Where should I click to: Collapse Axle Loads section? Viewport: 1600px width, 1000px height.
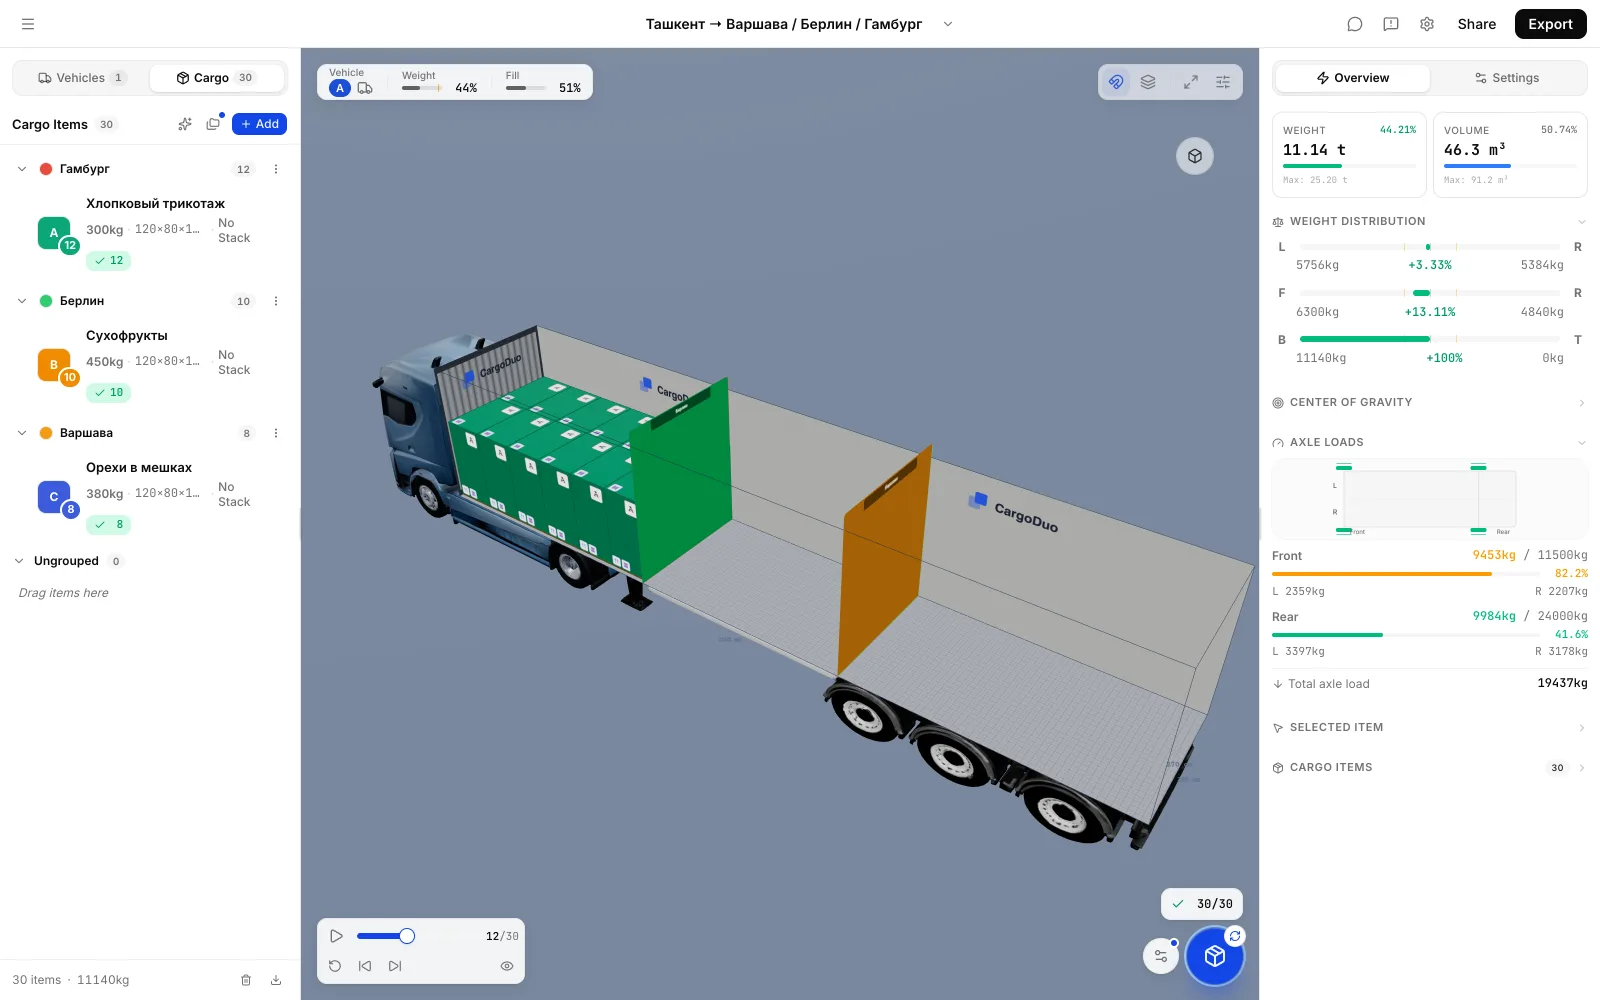click(1581, 443)
